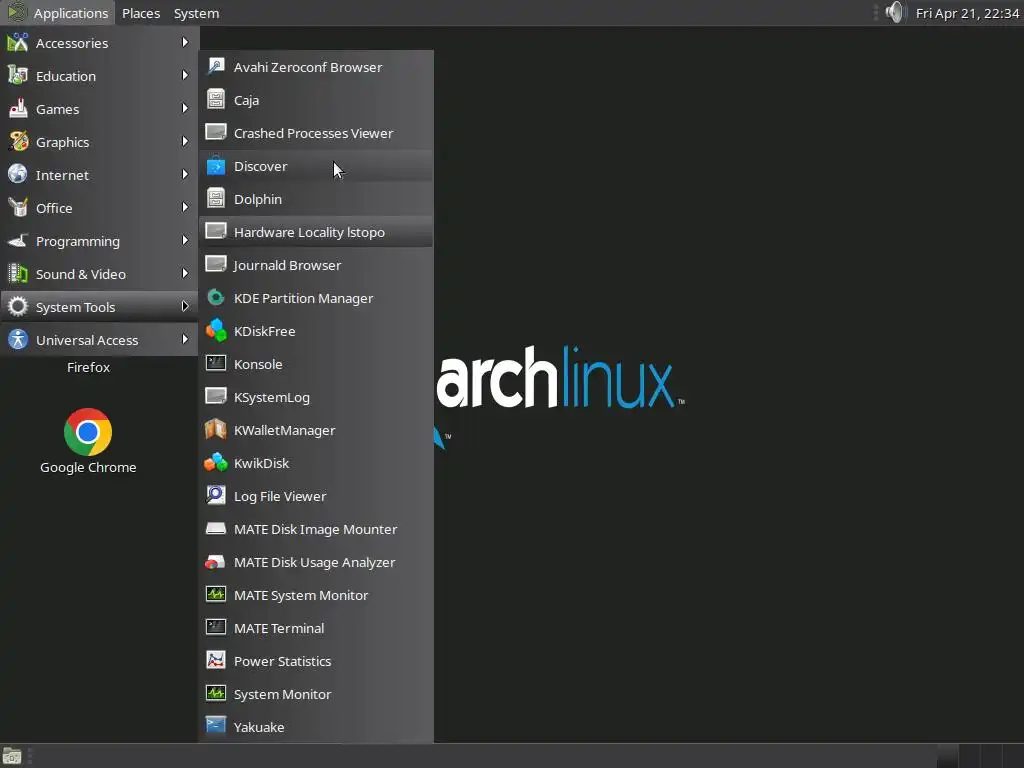Click the Crashed Processes Viewer icon
Screen dimensions: 1024x768
(216, 133)
